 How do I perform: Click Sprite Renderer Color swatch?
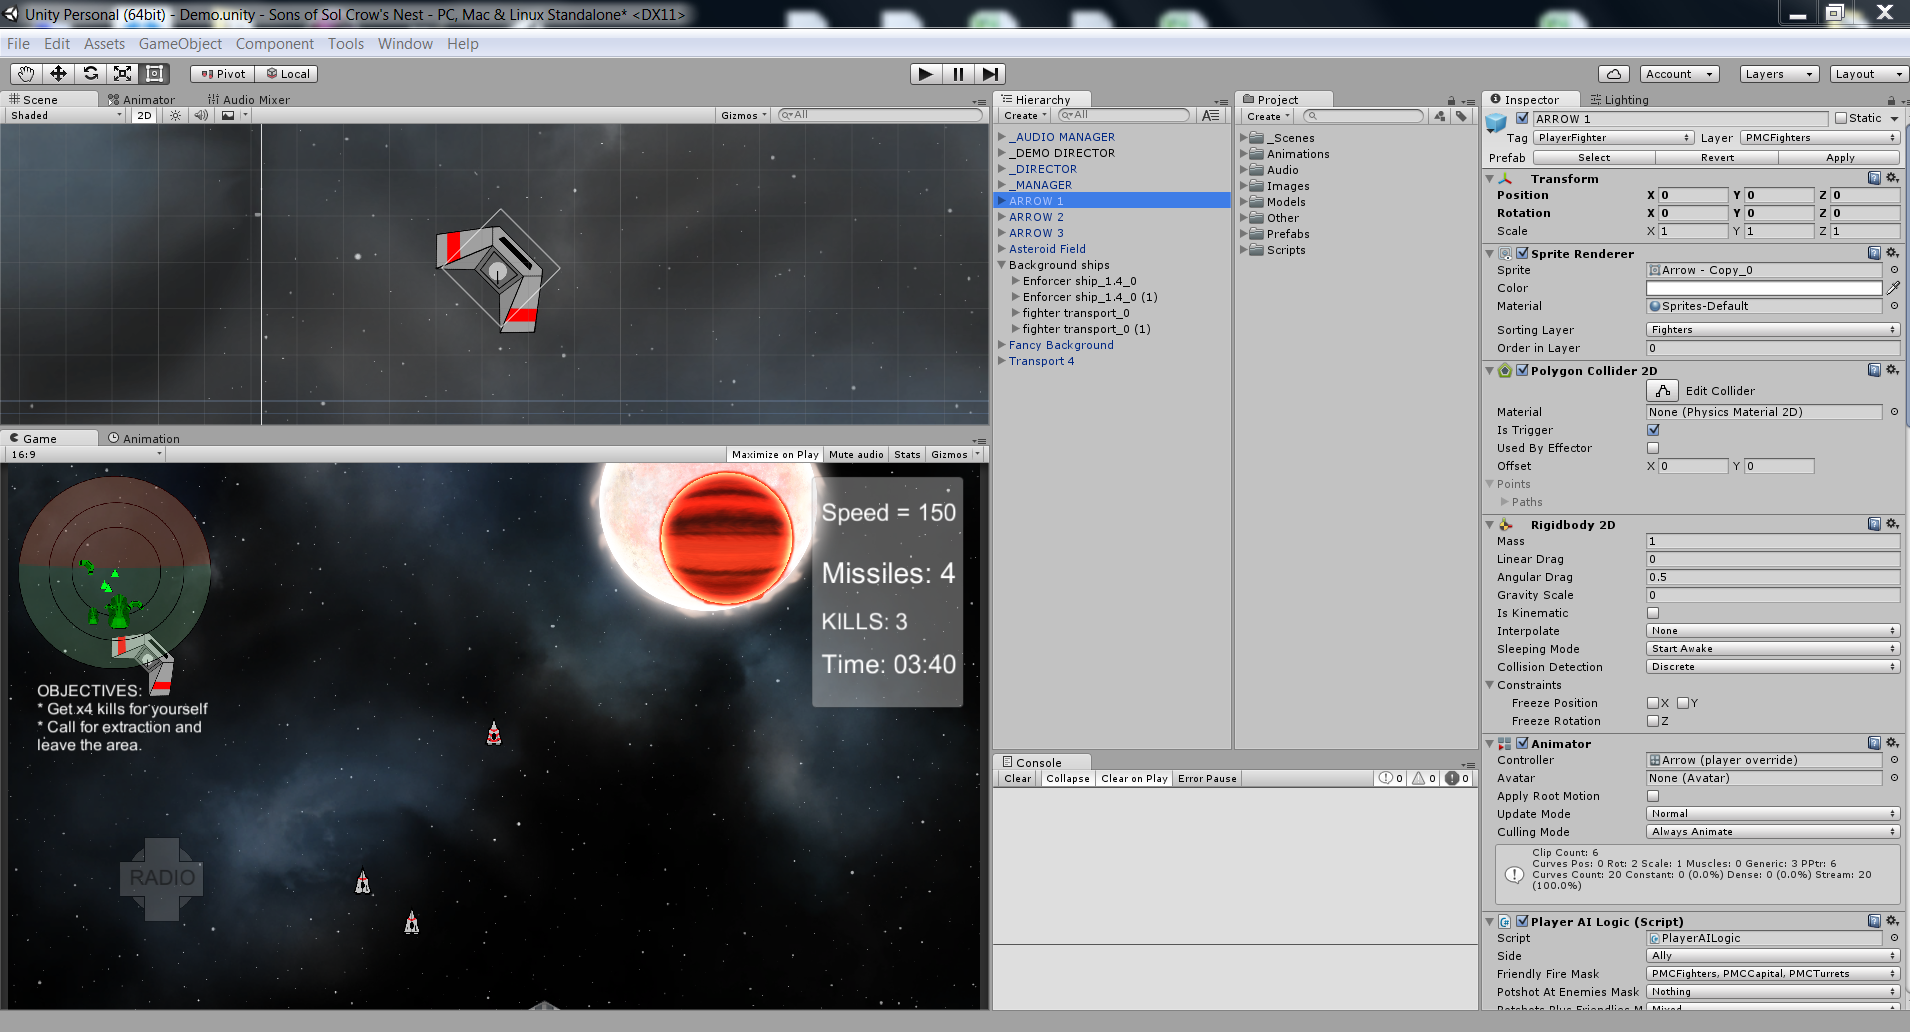1764,288
